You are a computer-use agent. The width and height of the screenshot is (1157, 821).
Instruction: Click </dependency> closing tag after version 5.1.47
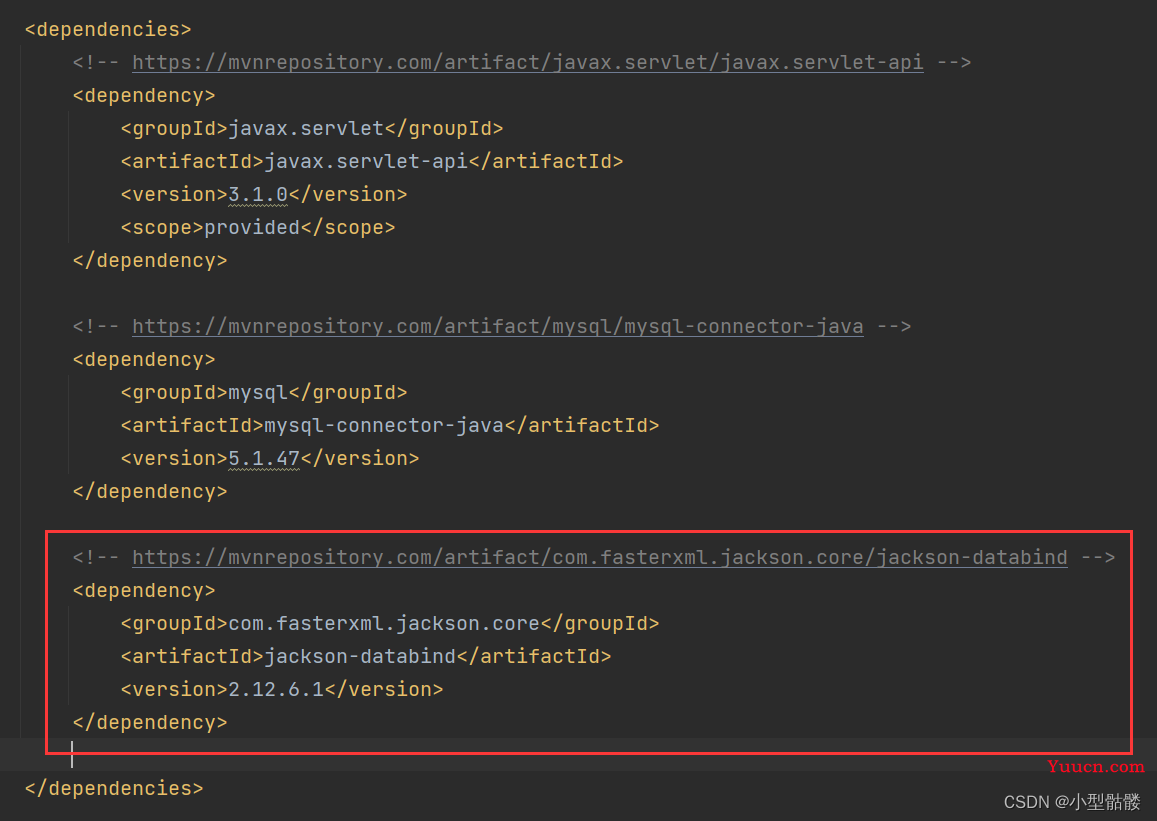(150, 492)
